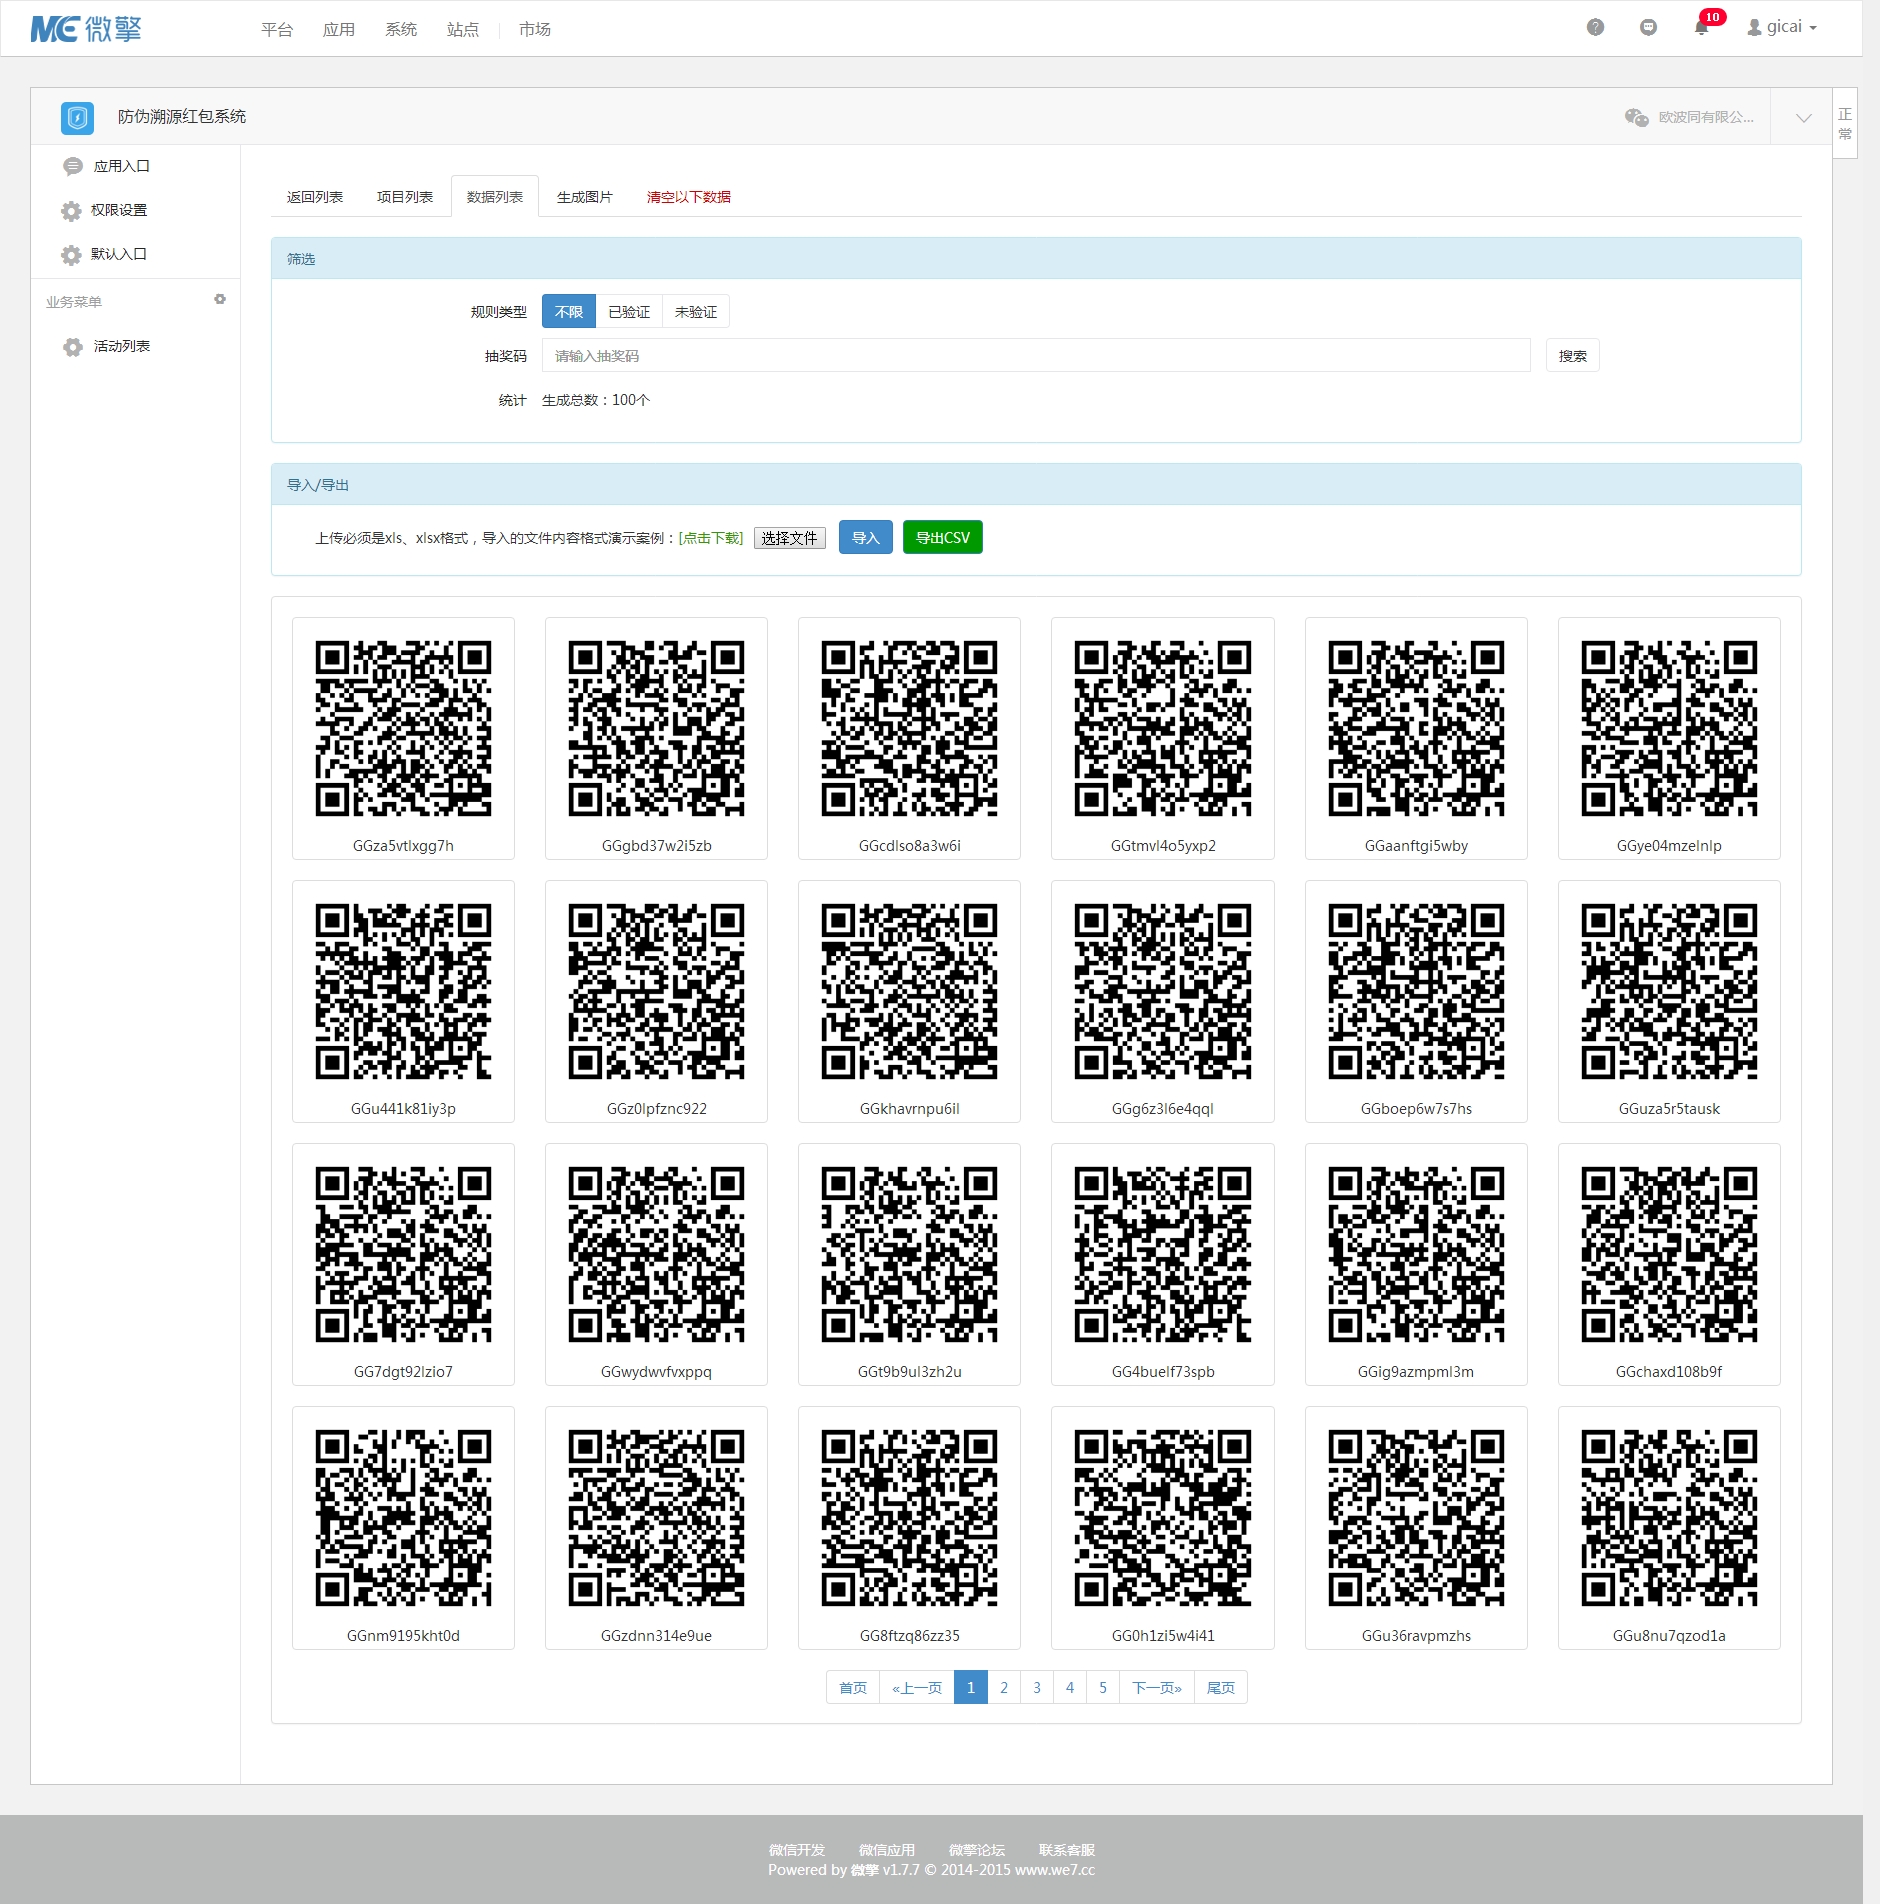
Task: Open the 微擎论坛 footer link
Action: 977,1850
